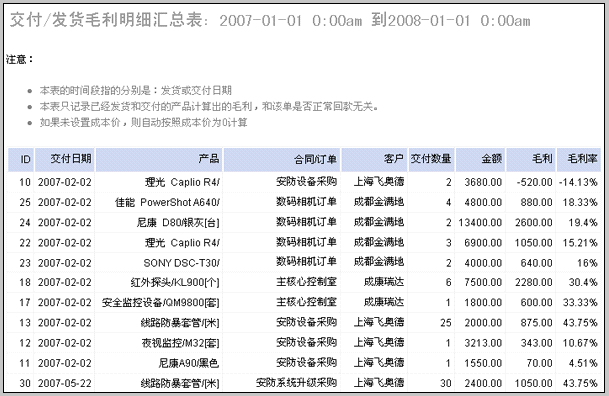This screenshot has height=396, width=609.
Task: Open product 夜视监控/M32[套]
Action: pos(181,343)
